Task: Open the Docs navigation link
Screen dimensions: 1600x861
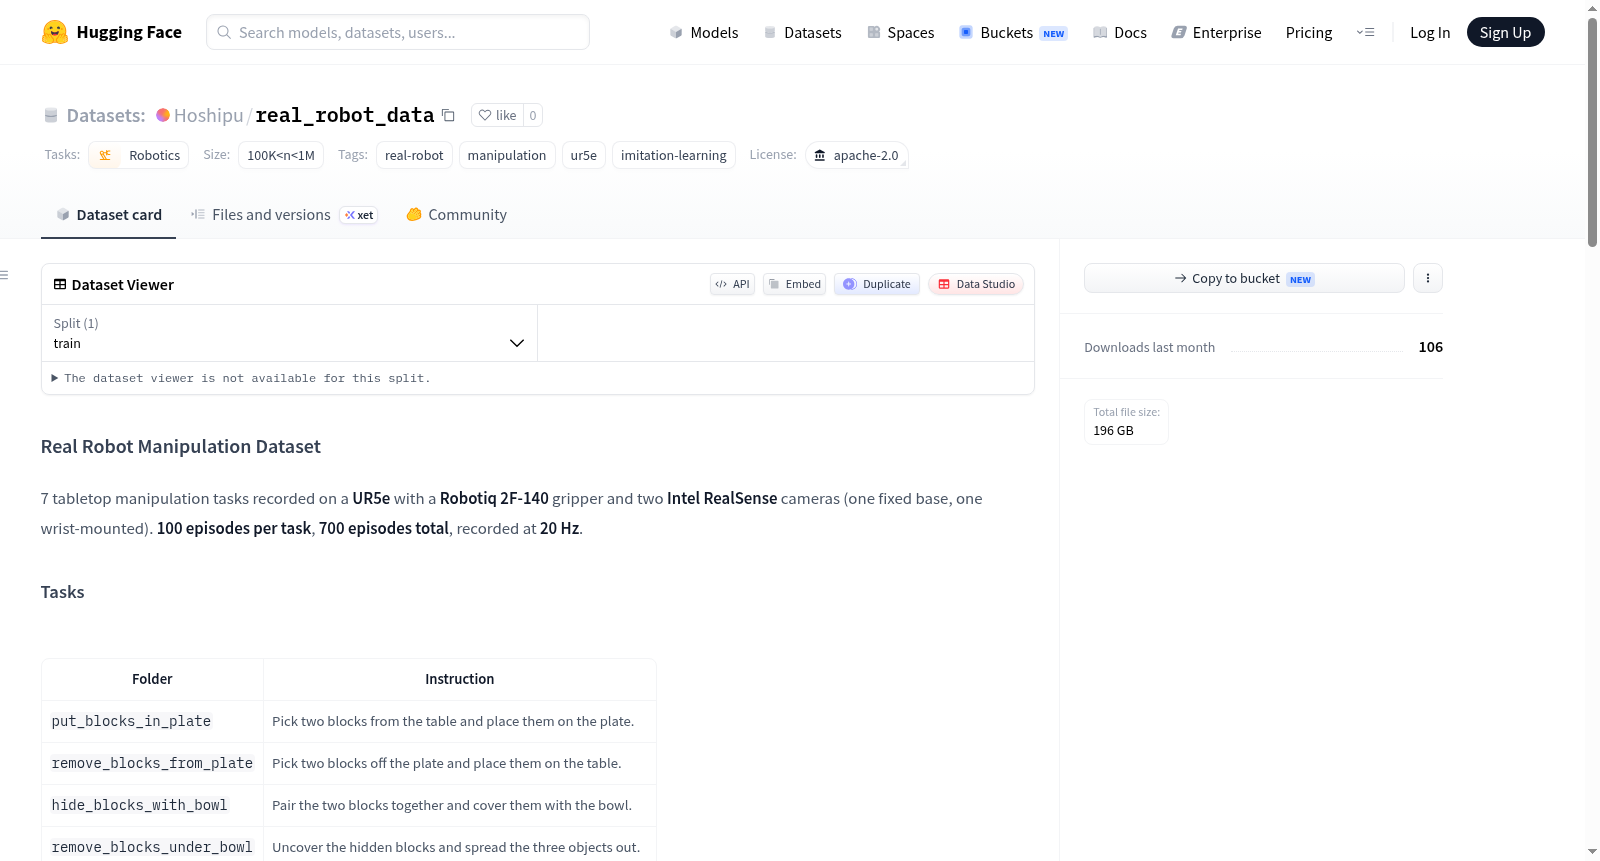Action: pyautogui.click(x=1120, y=33)
